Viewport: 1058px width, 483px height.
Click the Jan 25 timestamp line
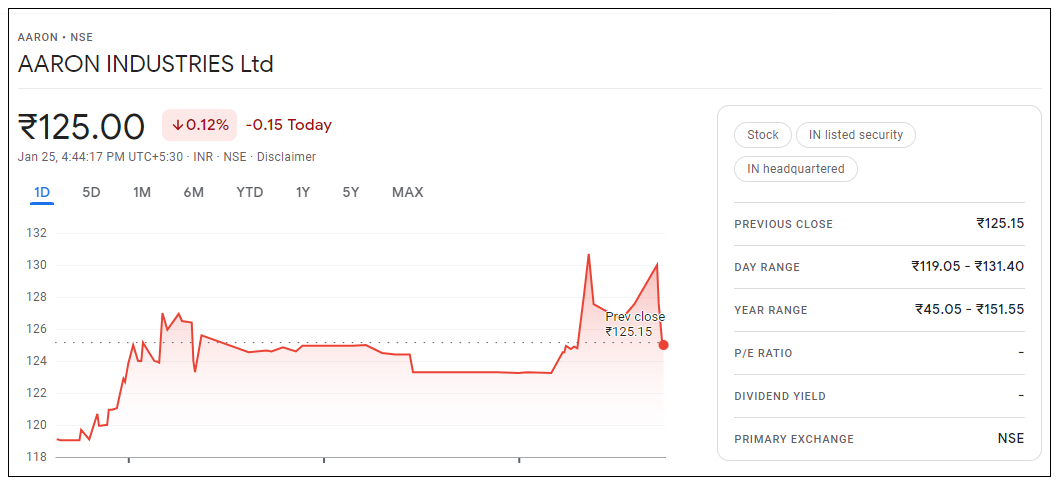[167, 157]
